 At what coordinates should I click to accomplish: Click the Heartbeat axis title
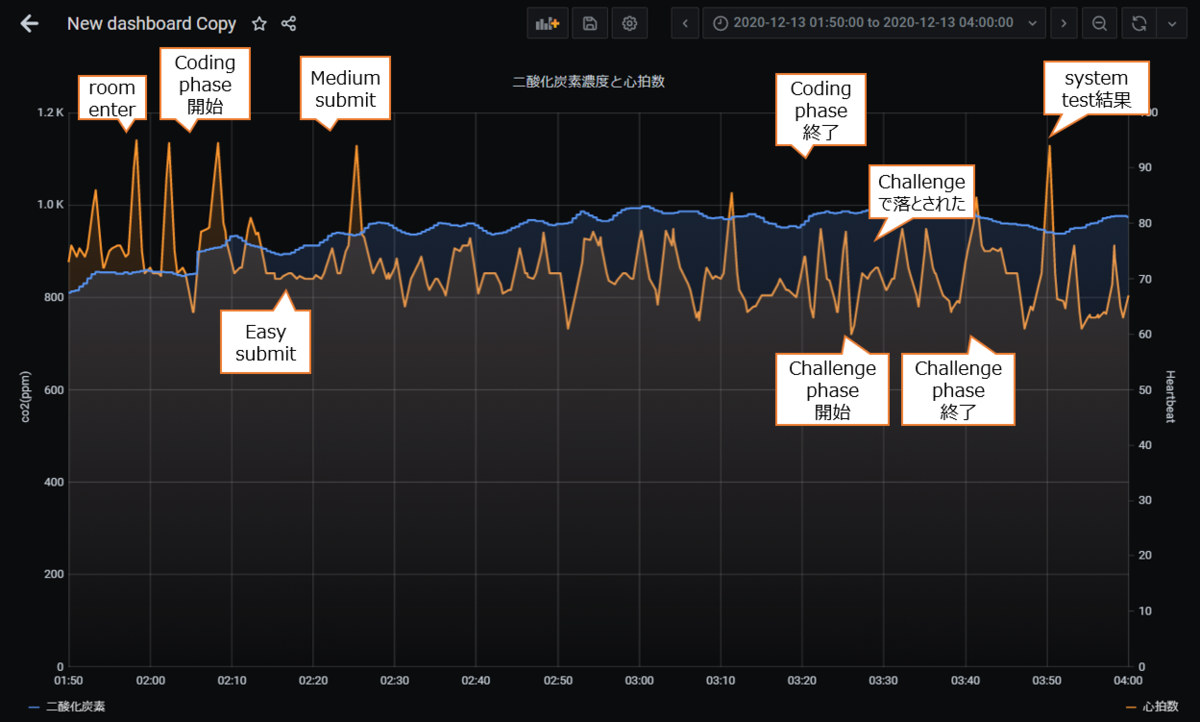click(1171, 396)
